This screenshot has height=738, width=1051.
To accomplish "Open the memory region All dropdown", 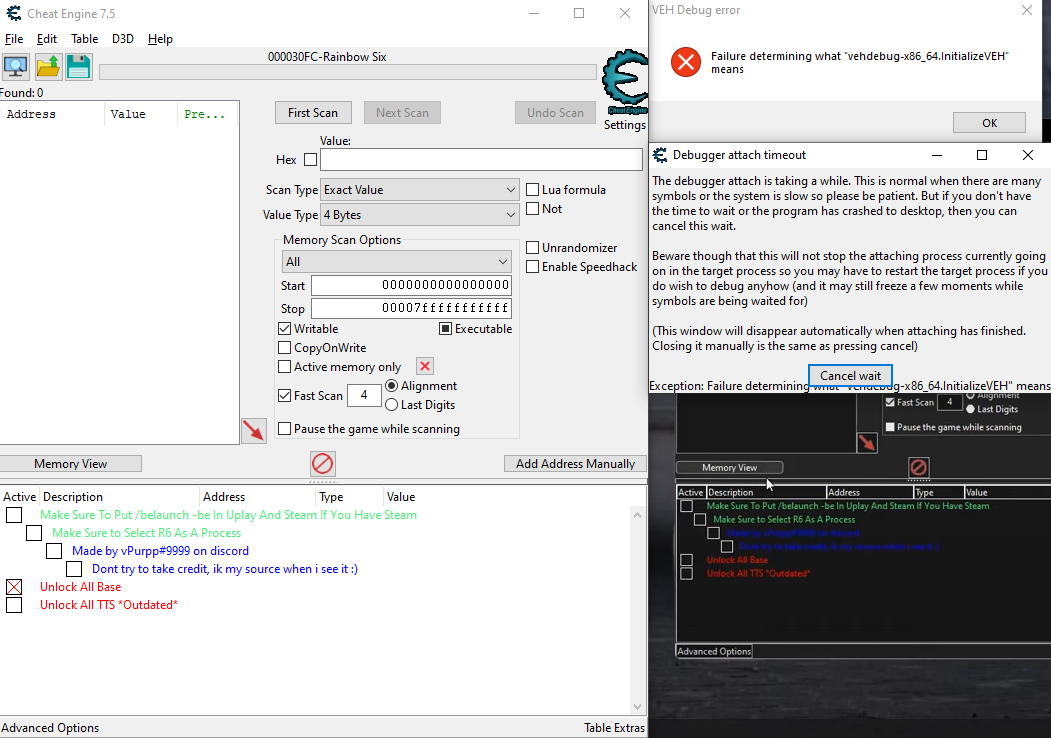I will tap(397, 262).
